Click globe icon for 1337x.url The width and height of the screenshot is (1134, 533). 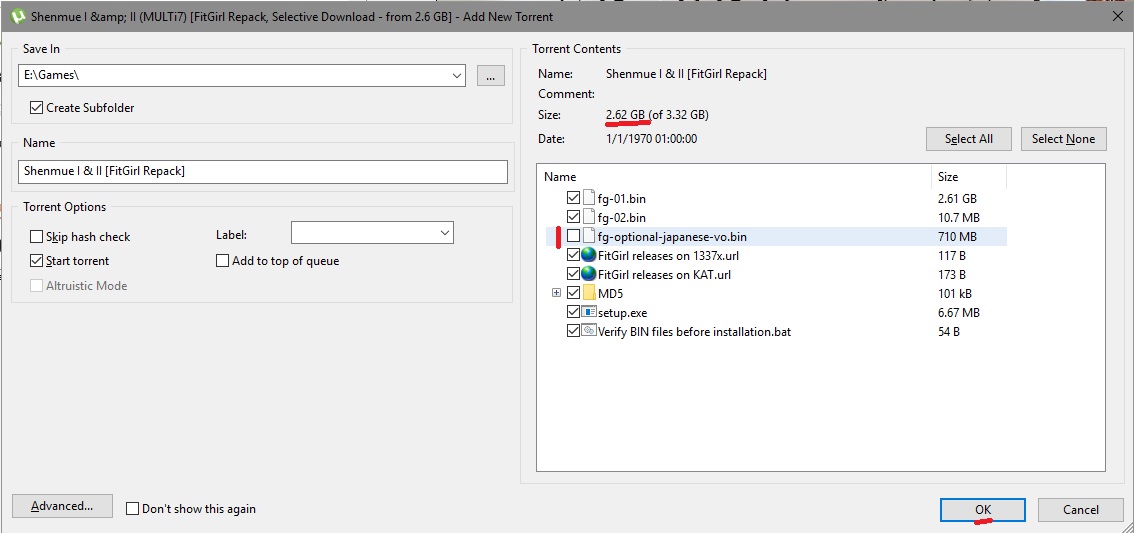[588, 255]
